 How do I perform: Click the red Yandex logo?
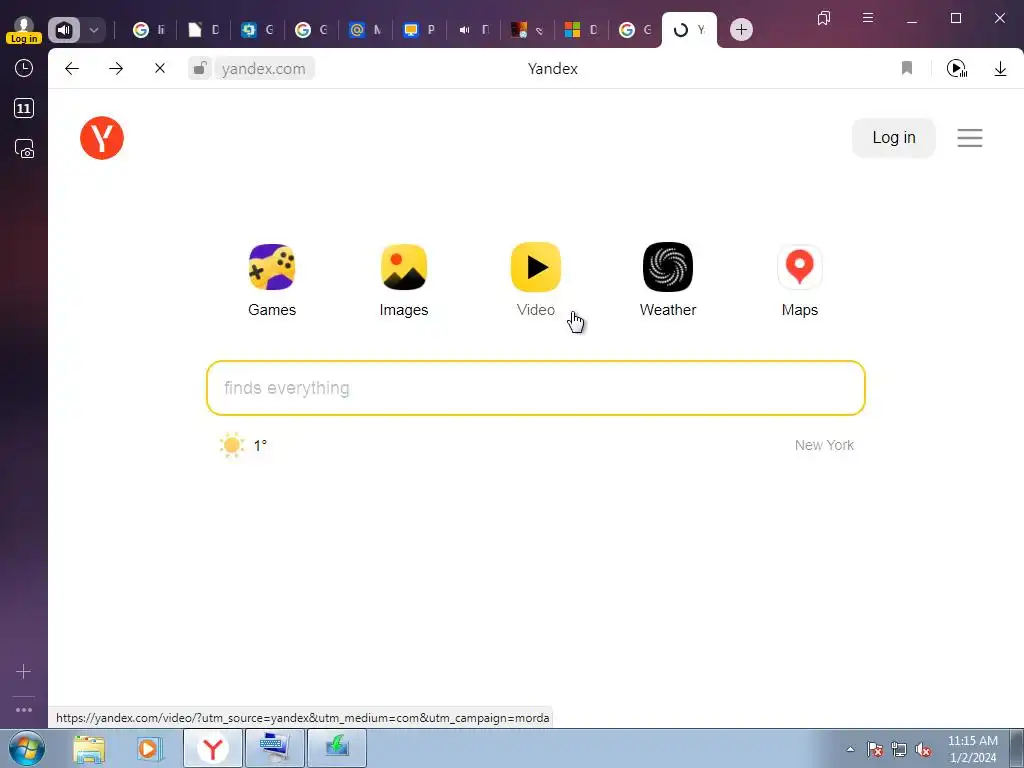[102, 138]
